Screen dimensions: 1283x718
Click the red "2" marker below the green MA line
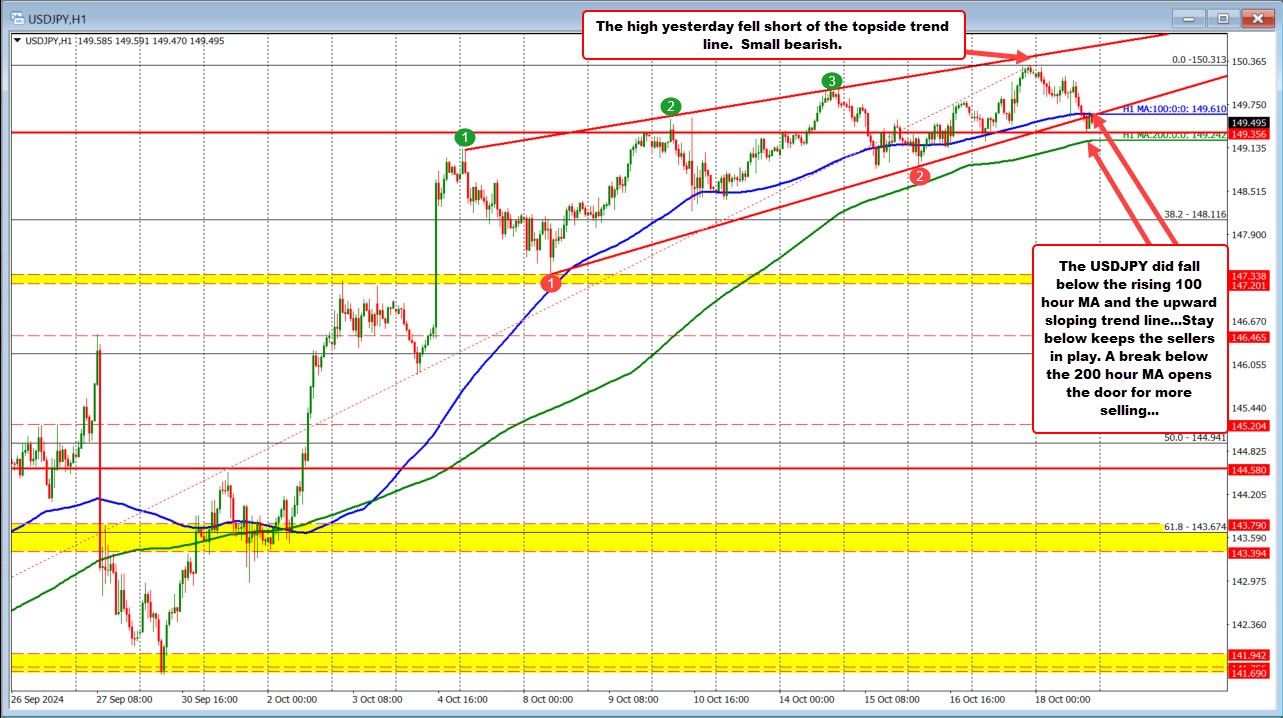click(x=918, y=175)
